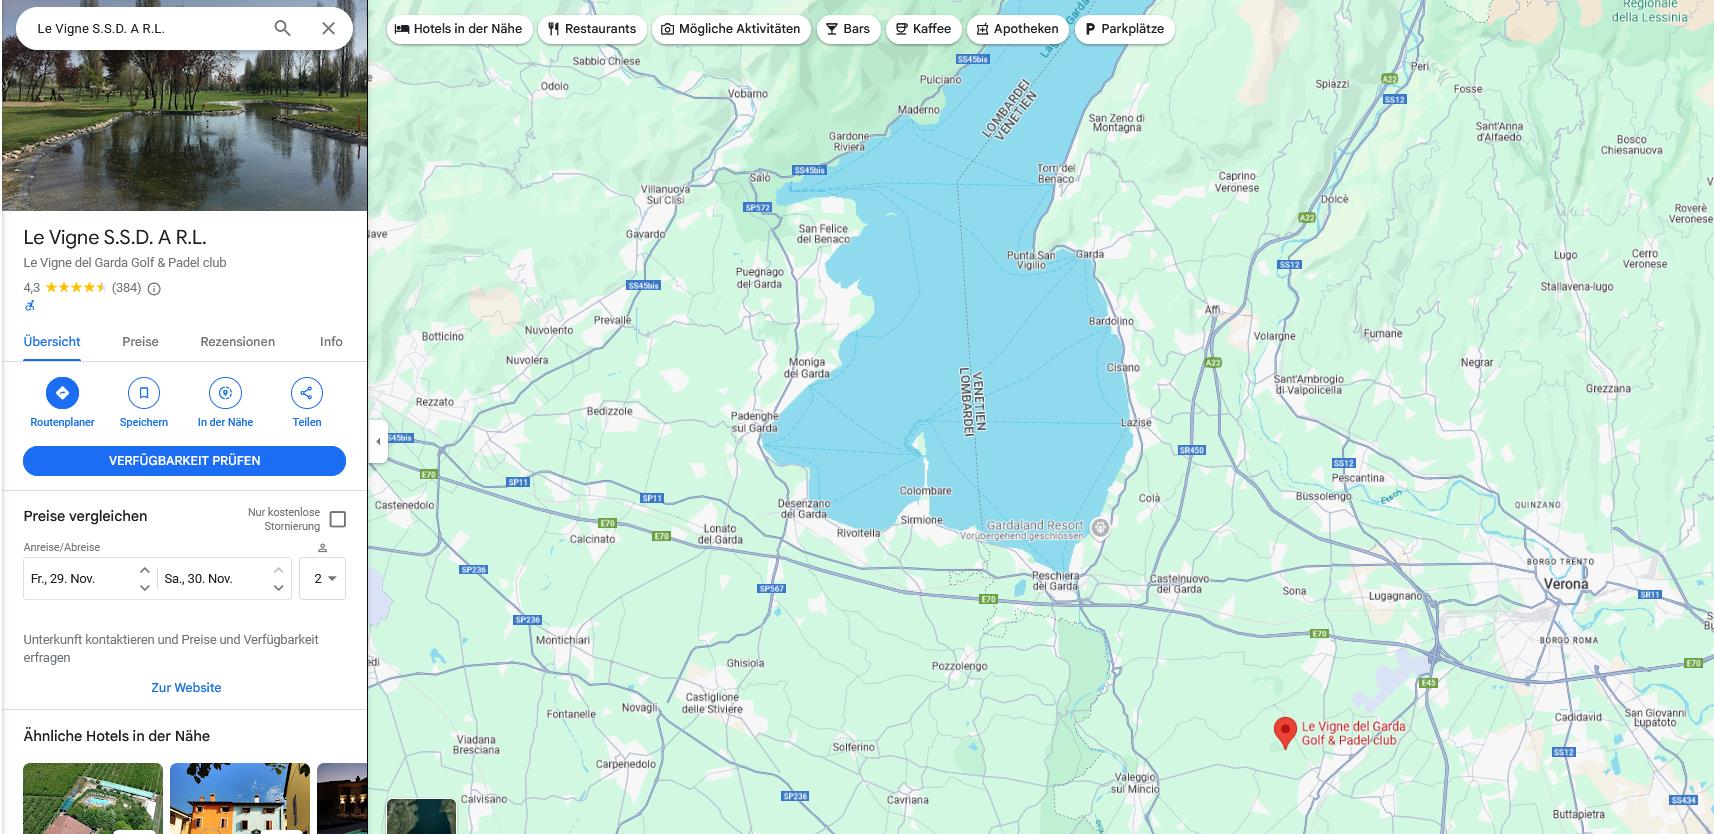
Task: Click the rating info circle icon
Action: [x=154, y=288]
